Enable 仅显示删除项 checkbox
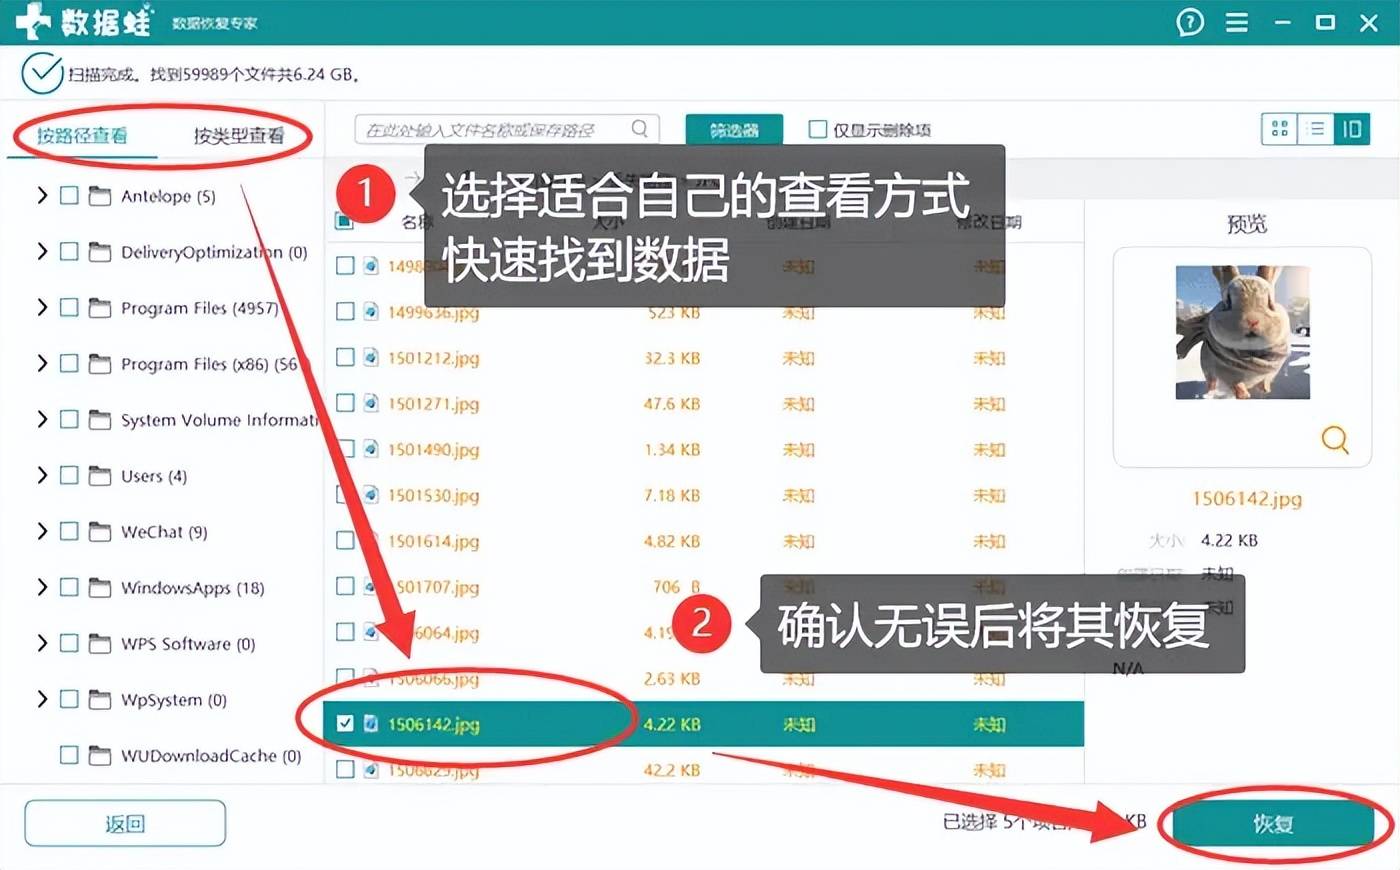Image resolution: width=1400 pixels, height=870 pixels. tap(817, 129)
